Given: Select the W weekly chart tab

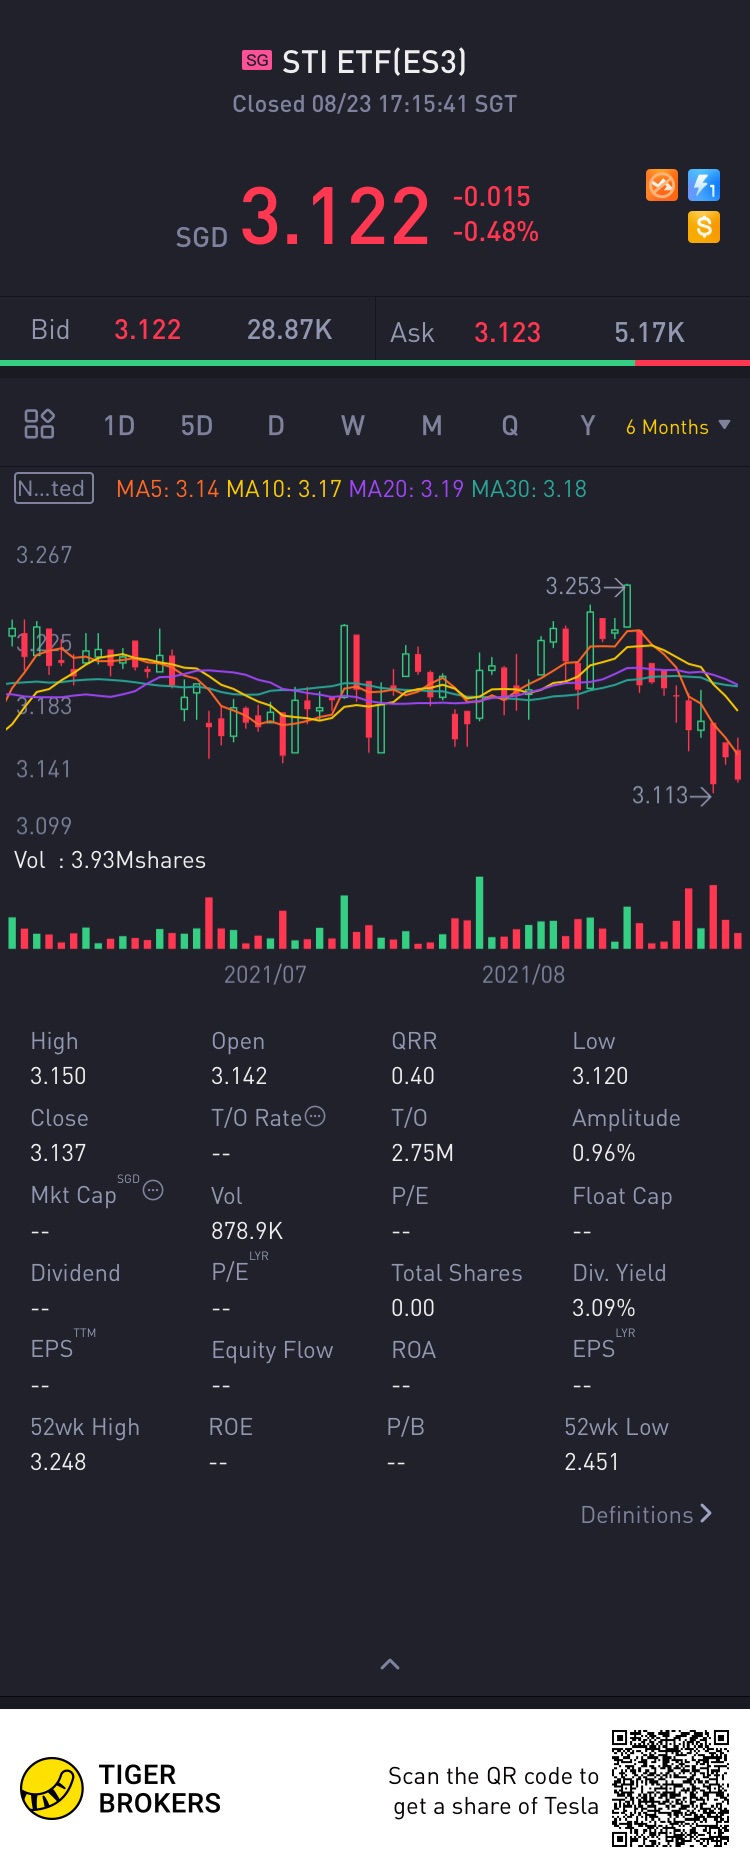Looking at the screenshot, I should [352, 426].
